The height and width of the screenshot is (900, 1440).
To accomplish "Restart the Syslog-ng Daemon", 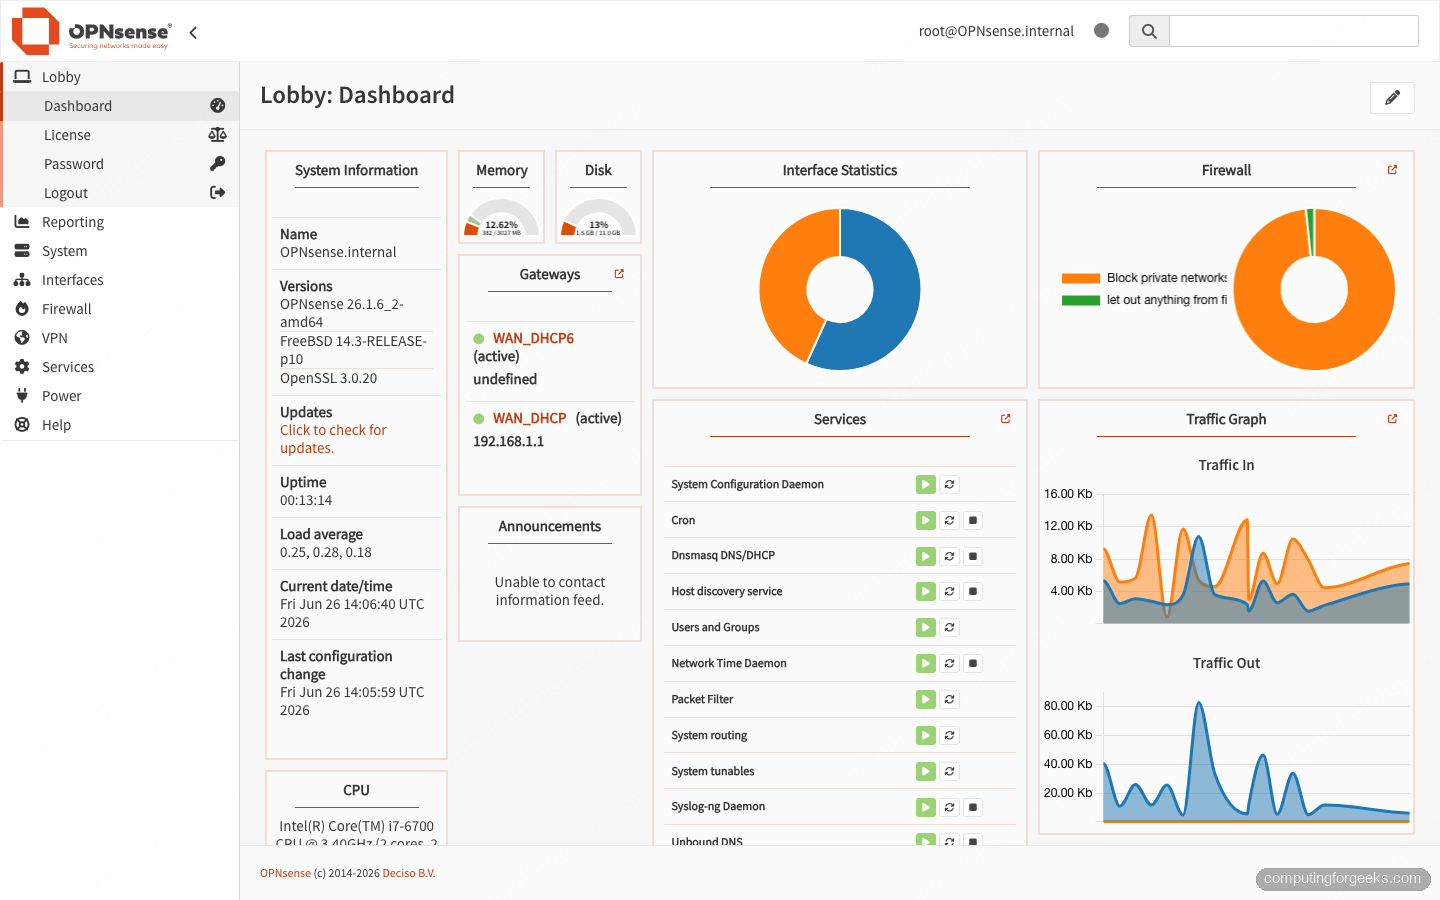I will [x=950, y=807].
